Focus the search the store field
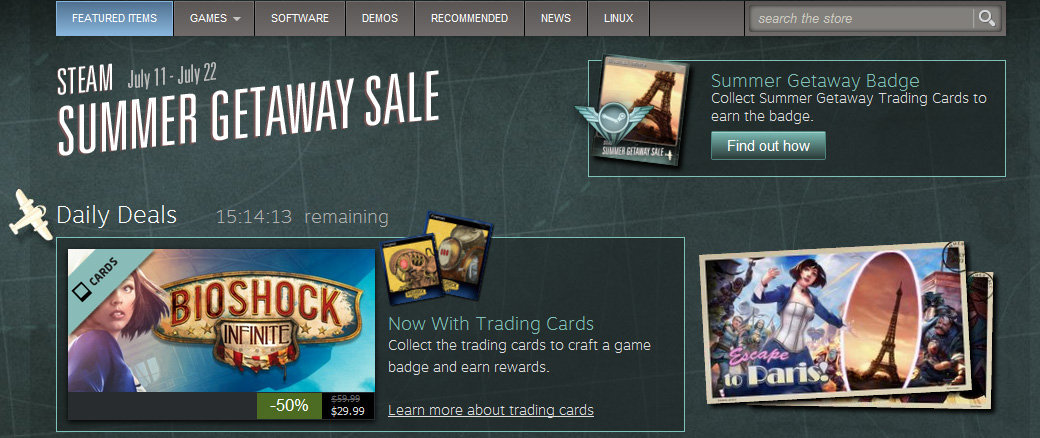This screenshot has width=1040, height=438. pos(862,19)
